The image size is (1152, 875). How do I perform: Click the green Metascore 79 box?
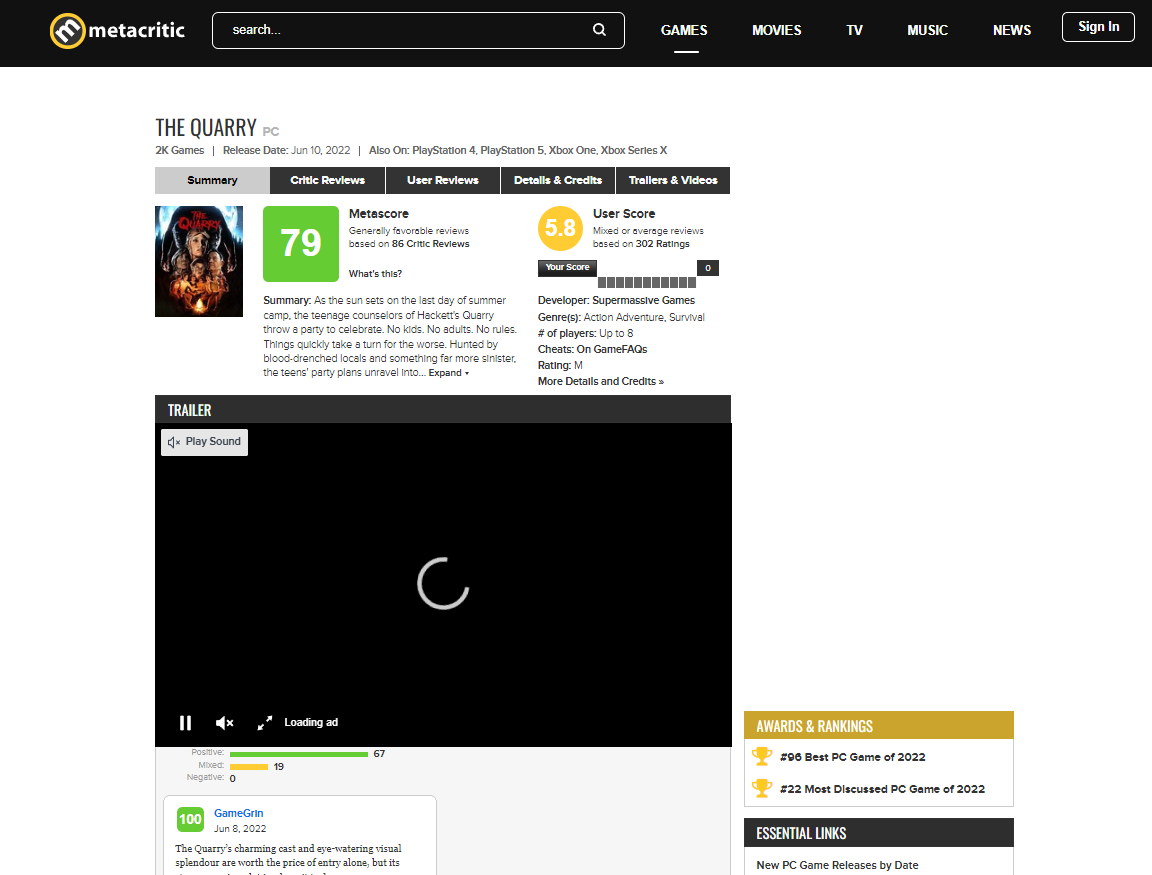pos(301,244)
